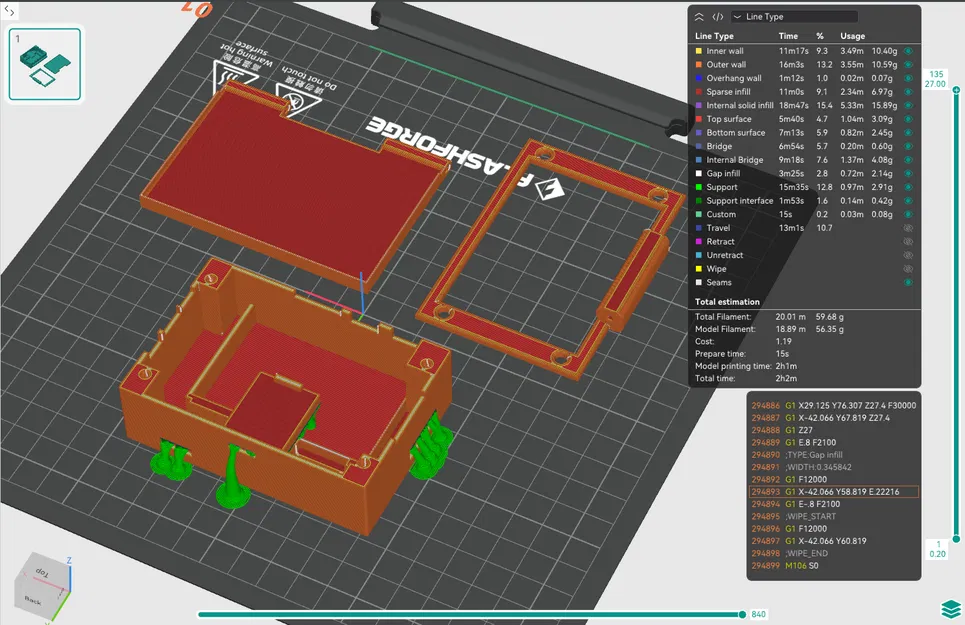Hide Gap infill lines
Image resolution: width=965 pixels, height=625 pixels.
coord(908,173)
